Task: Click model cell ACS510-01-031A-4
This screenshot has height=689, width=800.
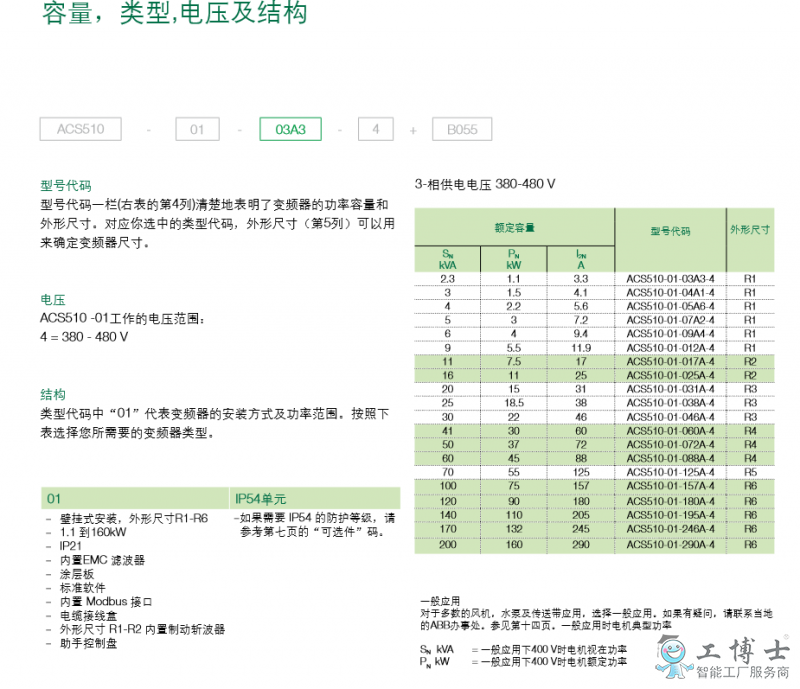Action: click(x=670, y=389)
